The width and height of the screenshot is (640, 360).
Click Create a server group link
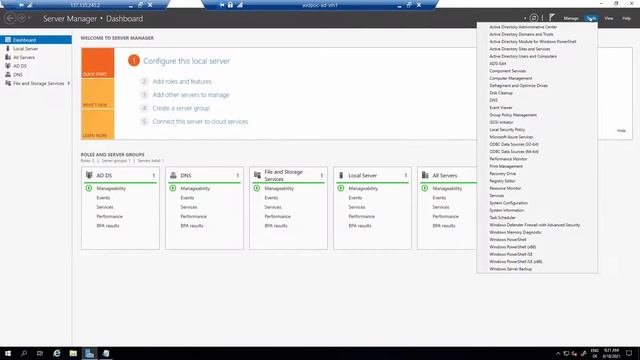tap(181, 108)
